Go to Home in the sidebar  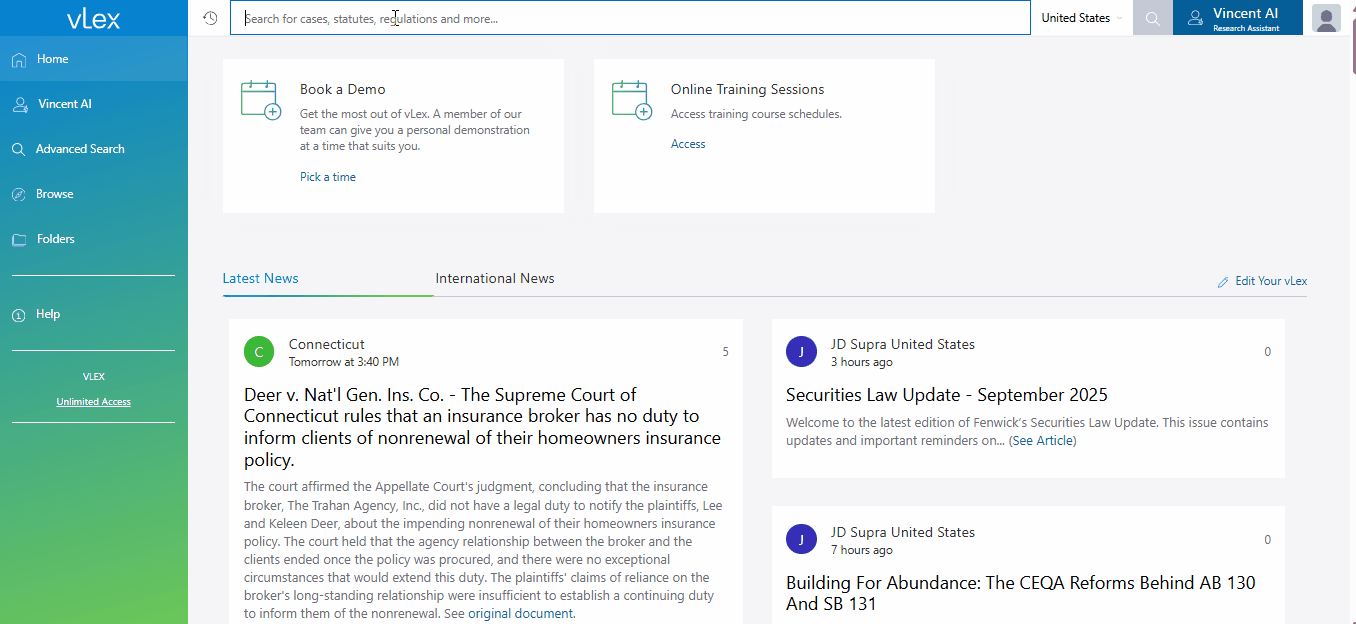pos(52,59)
